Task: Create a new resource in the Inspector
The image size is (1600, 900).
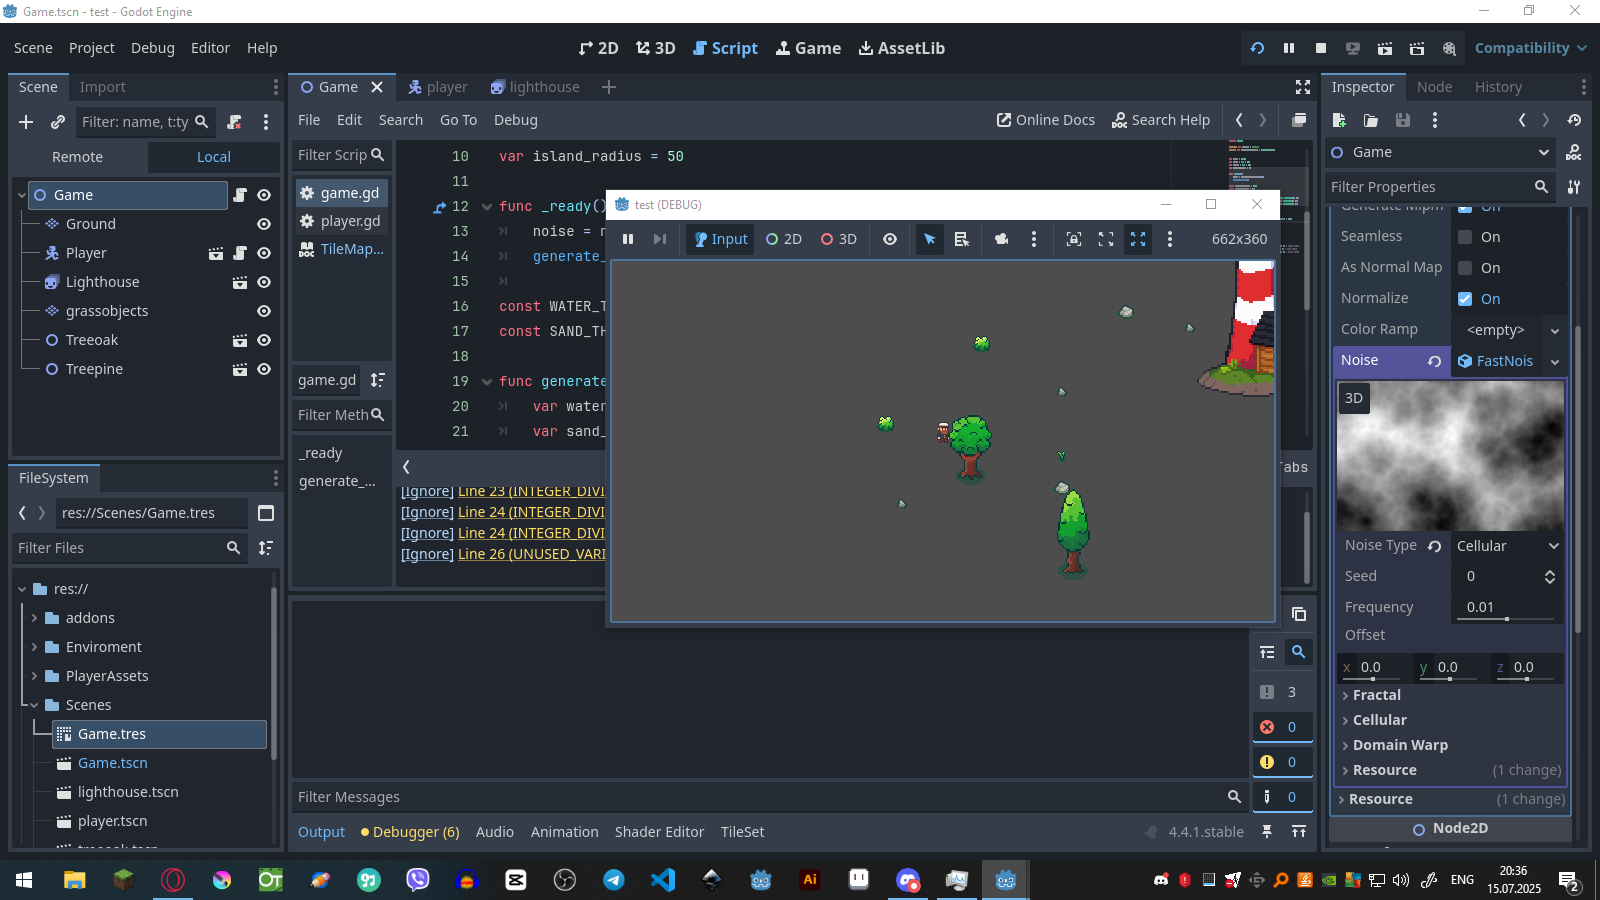Action: click(1339, 120)
